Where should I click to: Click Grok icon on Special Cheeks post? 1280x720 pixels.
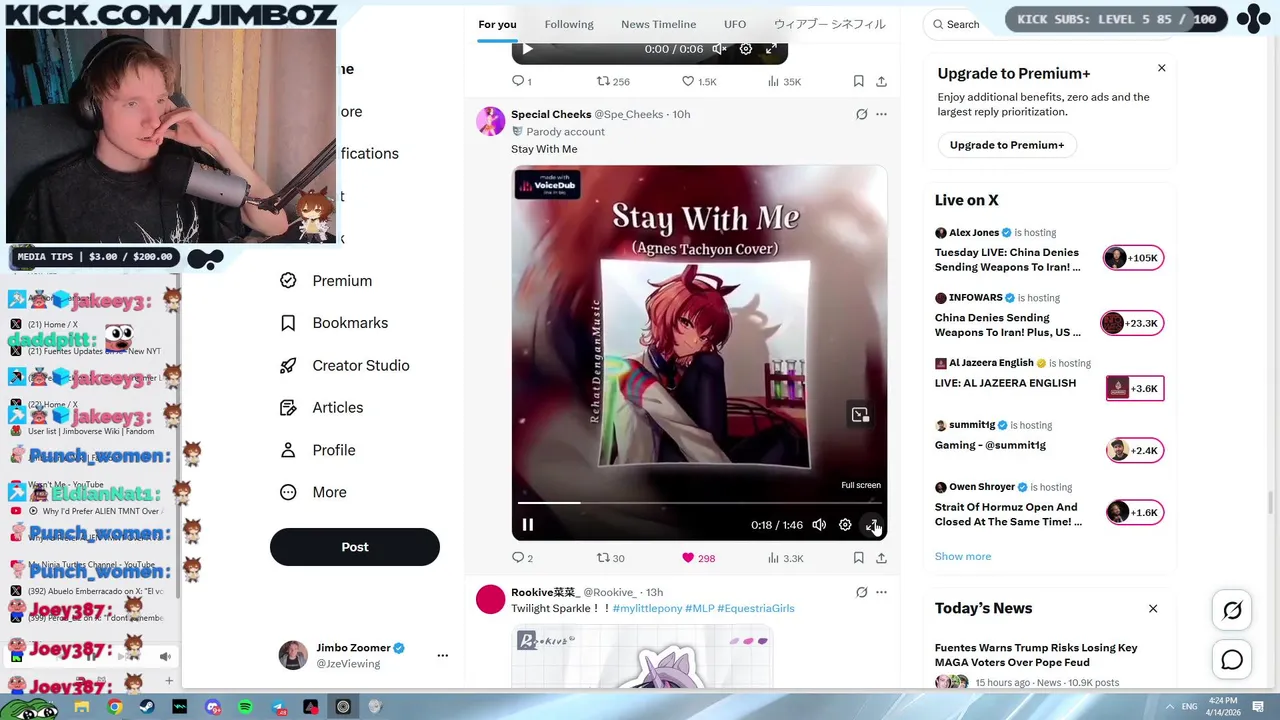(x=861, y=114)
